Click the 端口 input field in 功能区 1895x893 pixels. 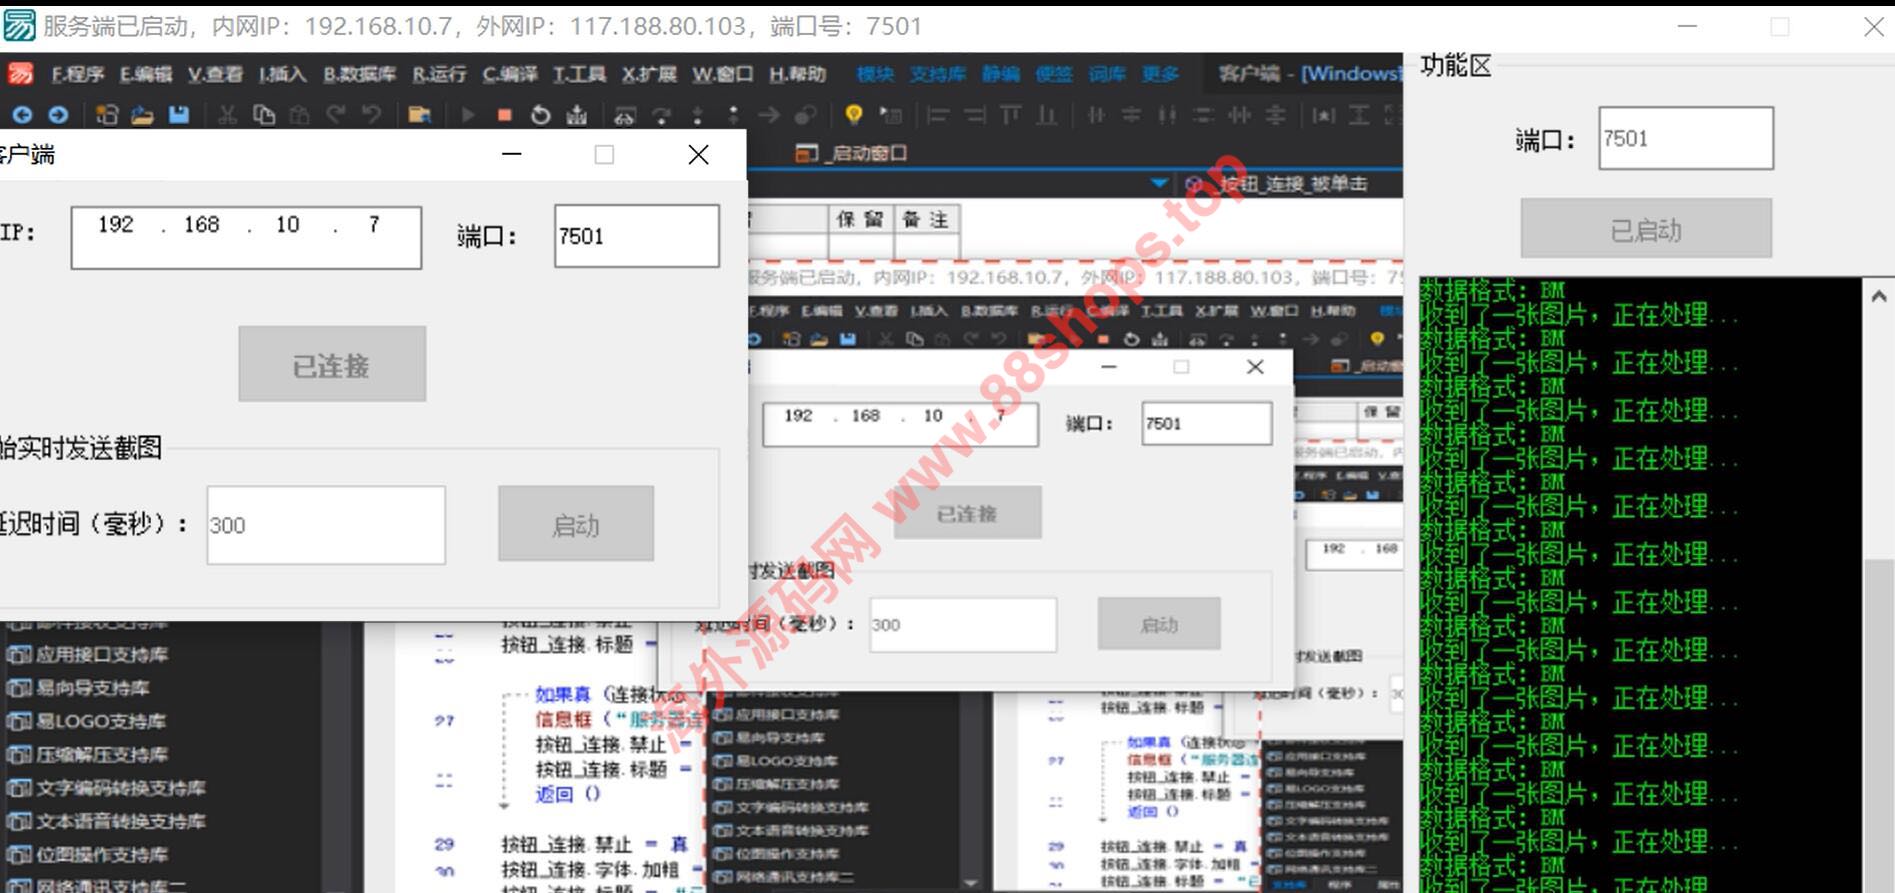tap(1685, 138)
